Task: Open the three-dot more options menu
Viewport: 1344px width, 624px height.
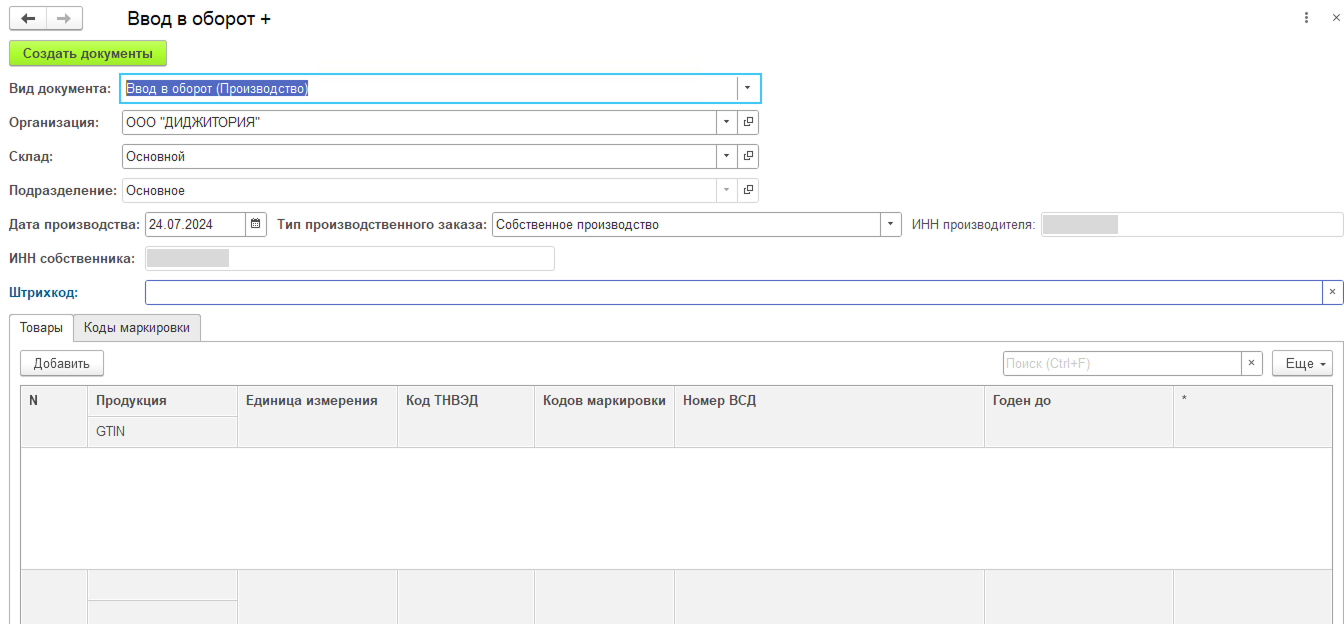Action: click(1306, 18)
